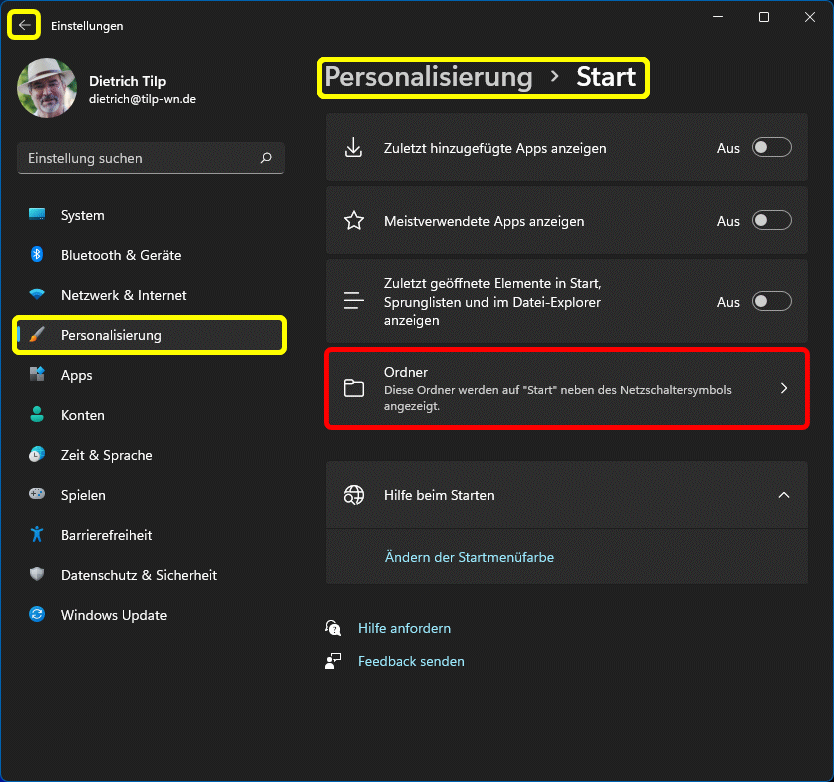Click the Spielen gamepad icon
Viewport: 834px width, 782px height.
click(x=37, y=495)
